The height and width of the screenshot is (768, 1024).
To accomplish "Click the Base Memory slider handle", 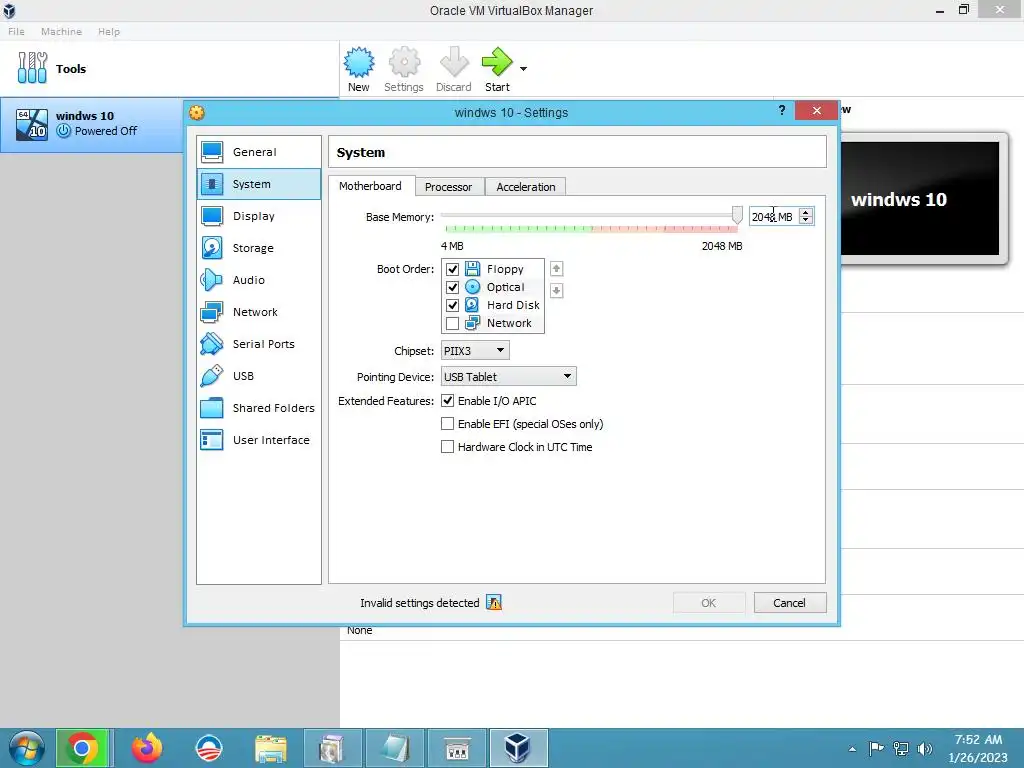I will click(737, 215).
